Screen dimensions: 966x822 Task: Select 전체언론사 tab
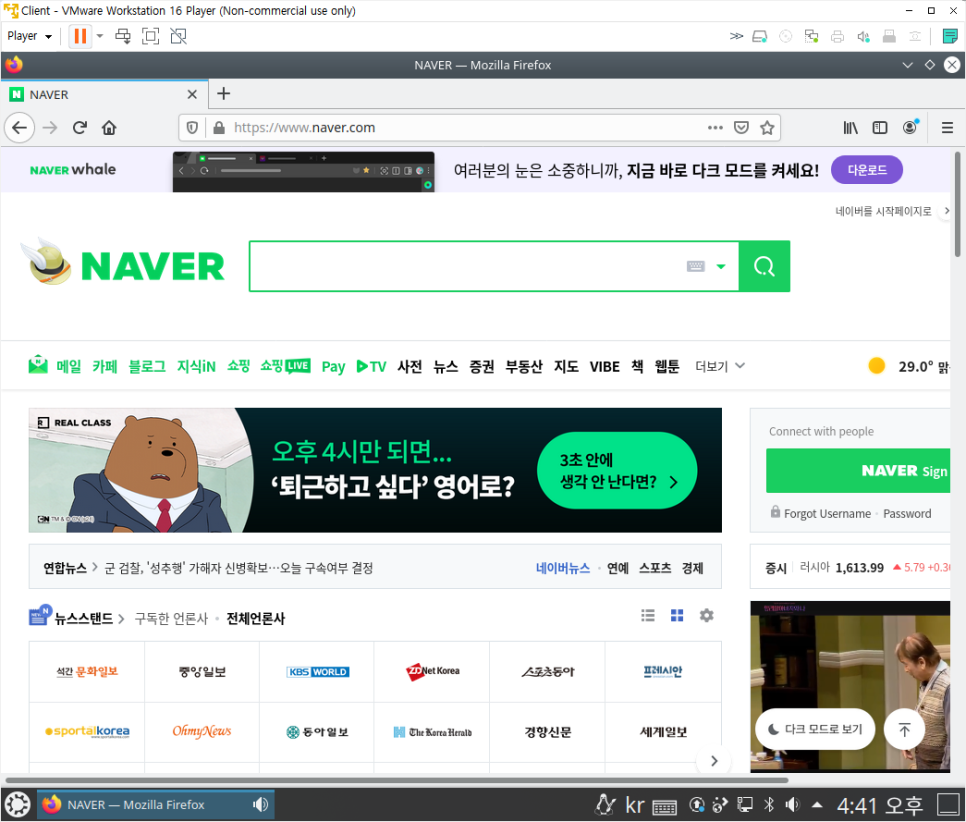[256, 618]
